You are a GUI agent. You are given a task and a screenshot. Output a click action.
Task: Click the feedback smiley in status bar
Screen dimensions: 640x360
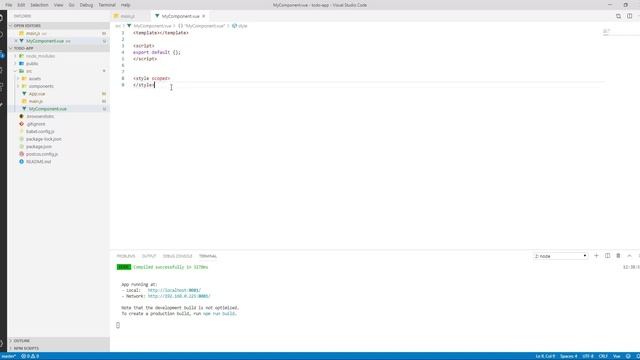click(628, 356)
